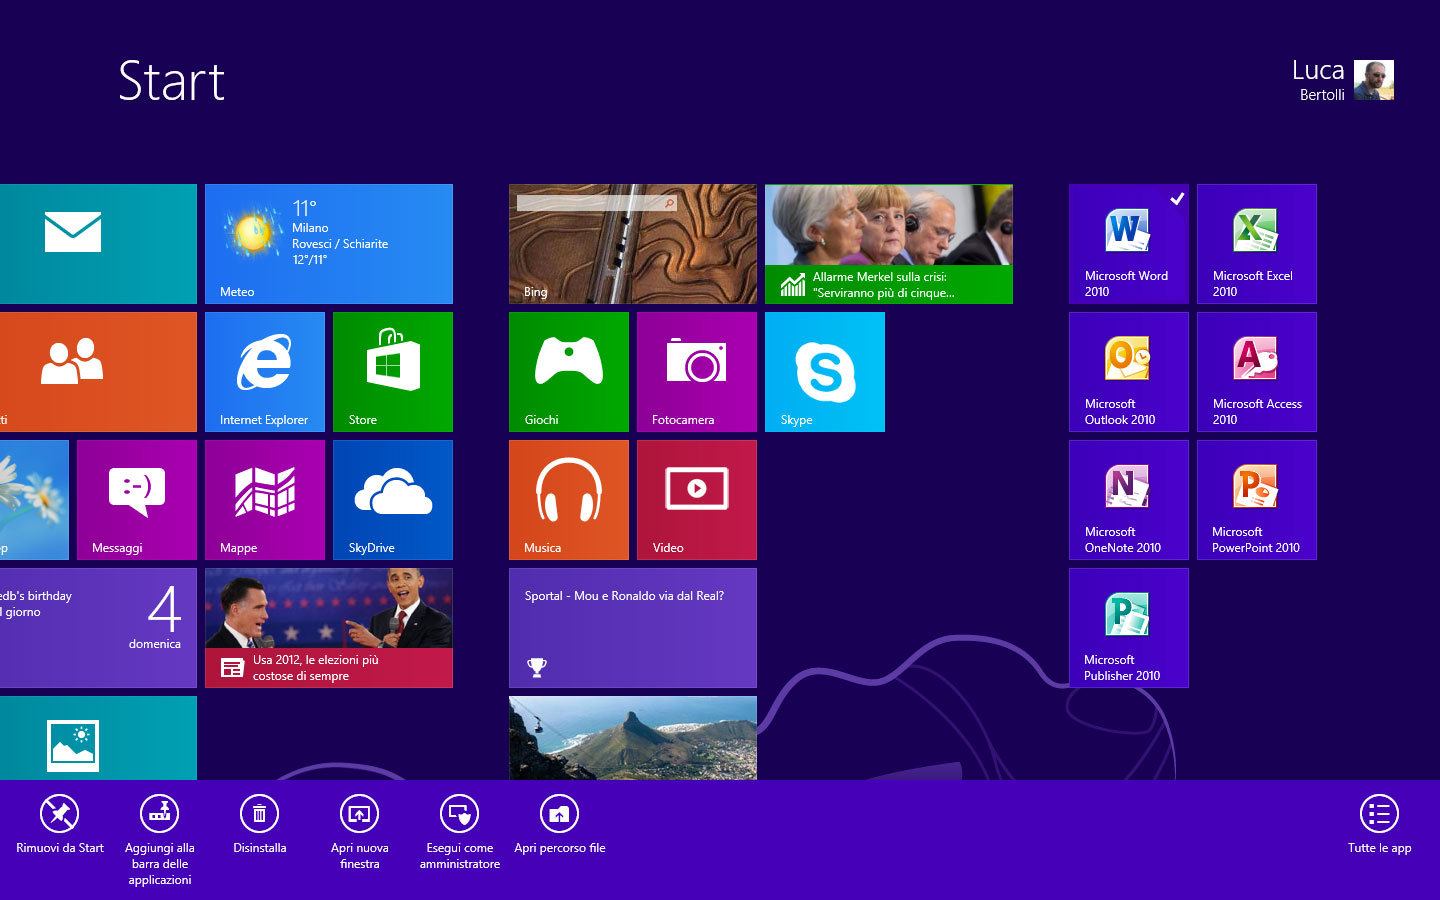Select the Microsoft PowerPoint 2010 tile
1440x900 pixels.
1257,500
